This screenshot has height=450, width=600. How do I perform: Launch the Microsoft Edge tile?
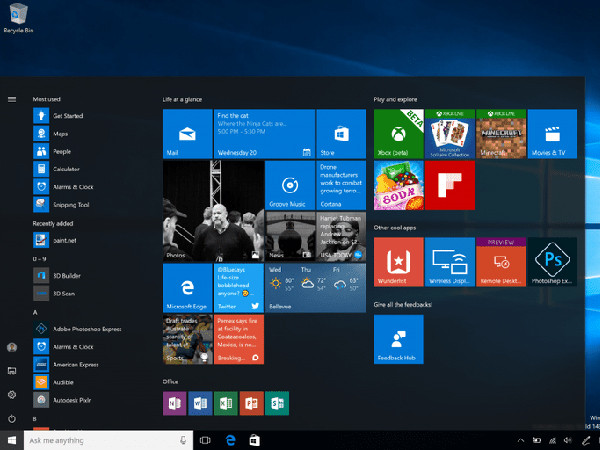188,288
